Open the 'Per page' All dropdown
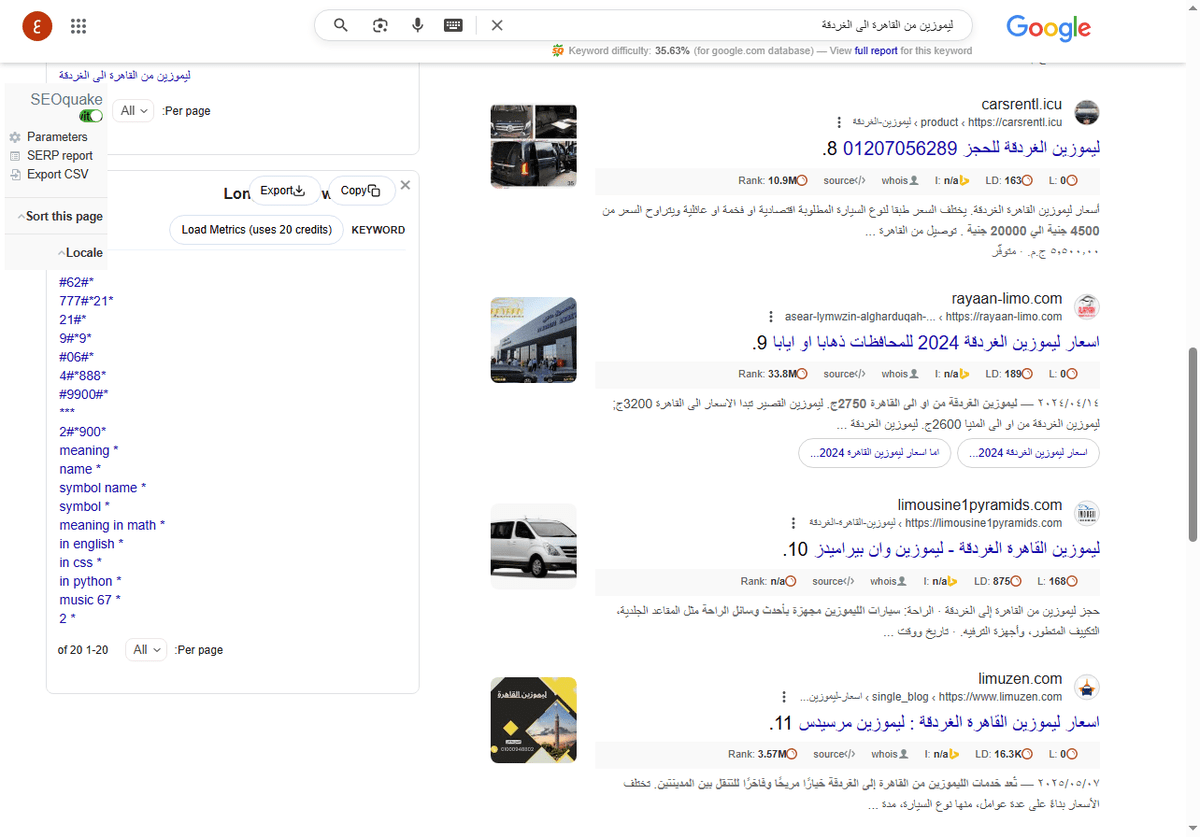The height and width of the screenshot is (837, 1200). point(134,110)
